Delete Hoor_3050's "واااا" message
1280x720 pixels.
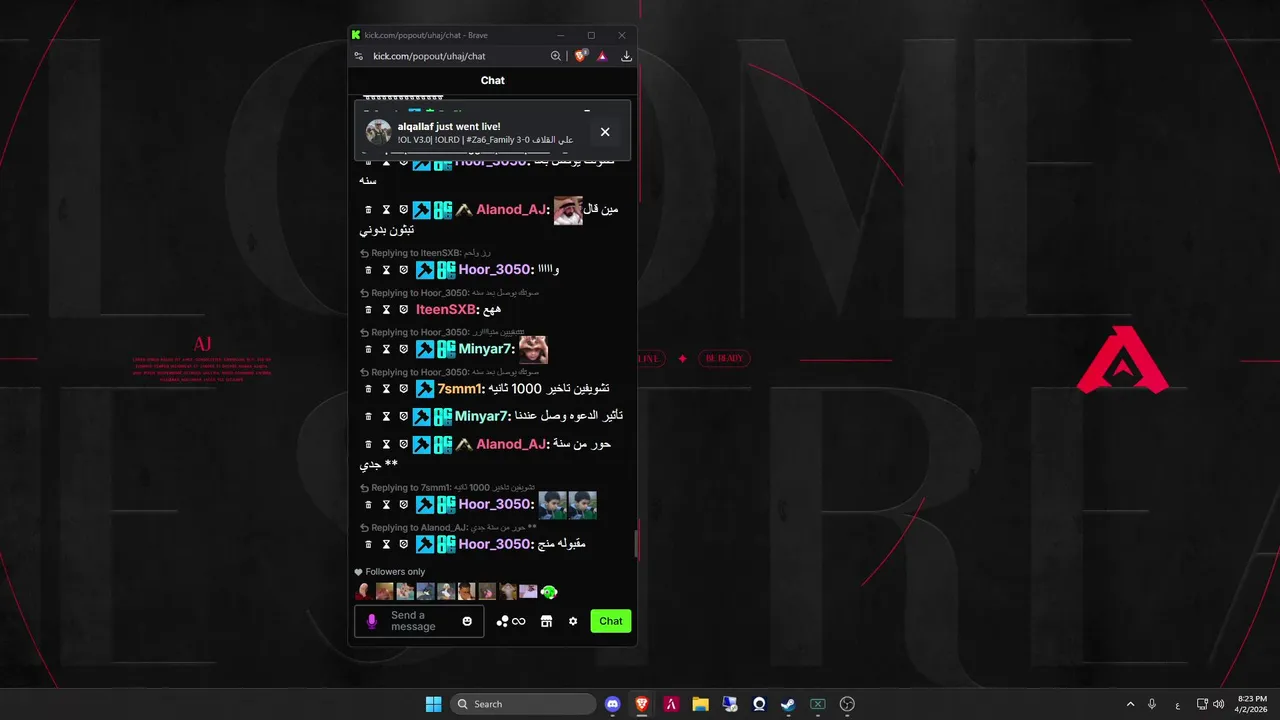click(368, 270)
